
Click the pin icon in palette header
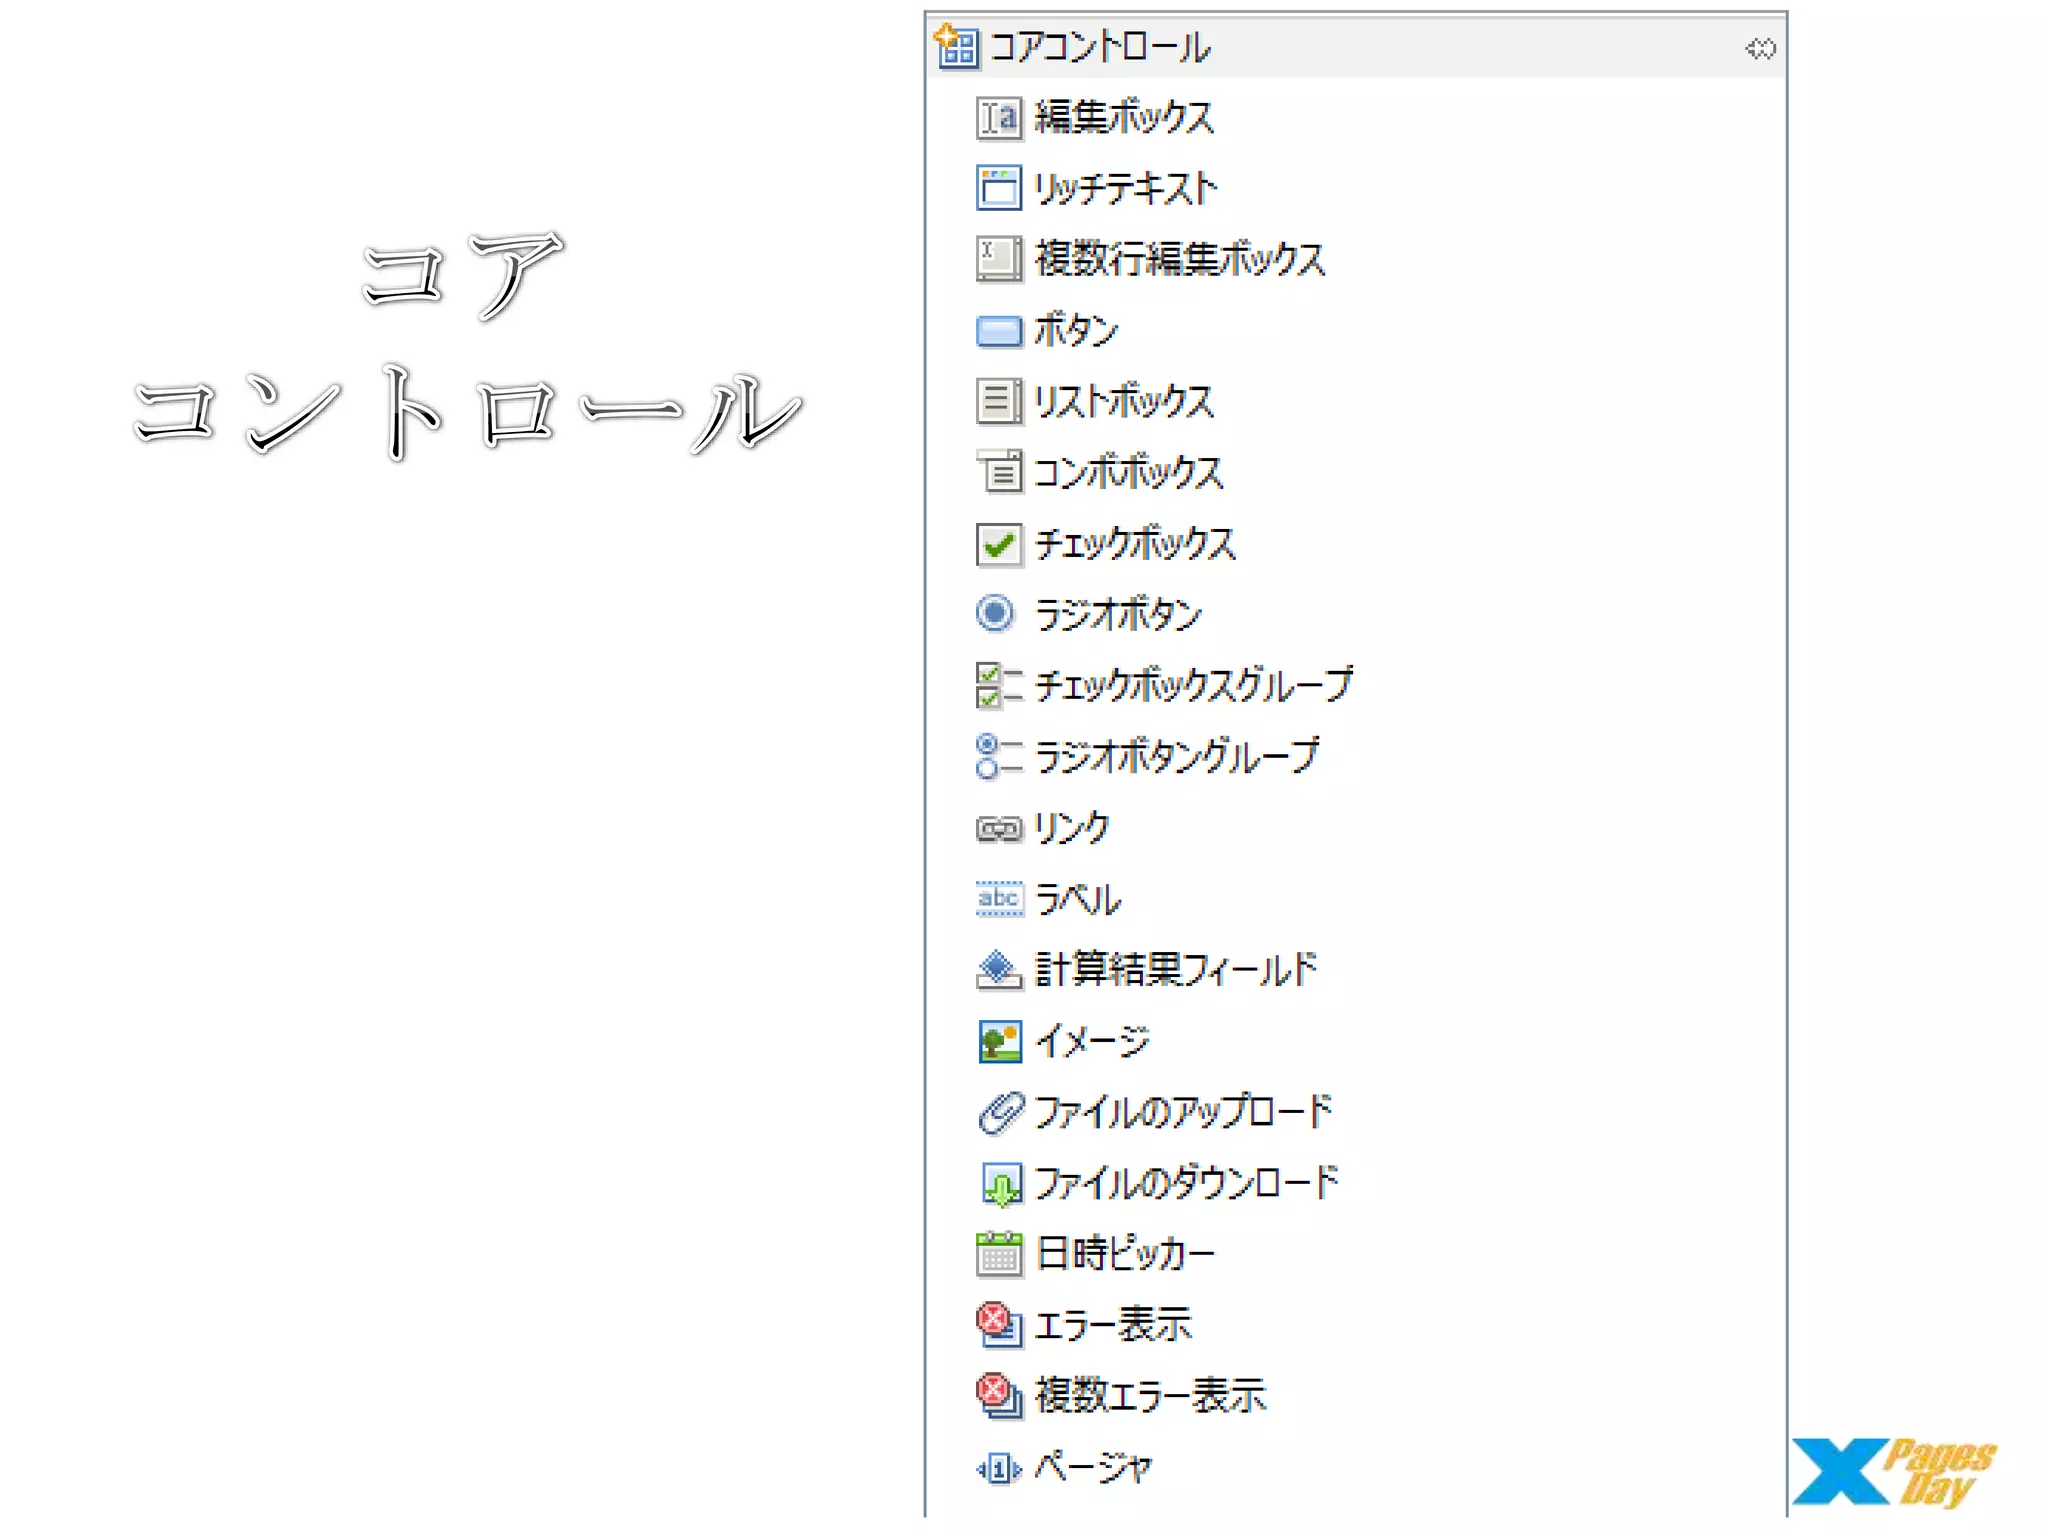(1760, 48)
